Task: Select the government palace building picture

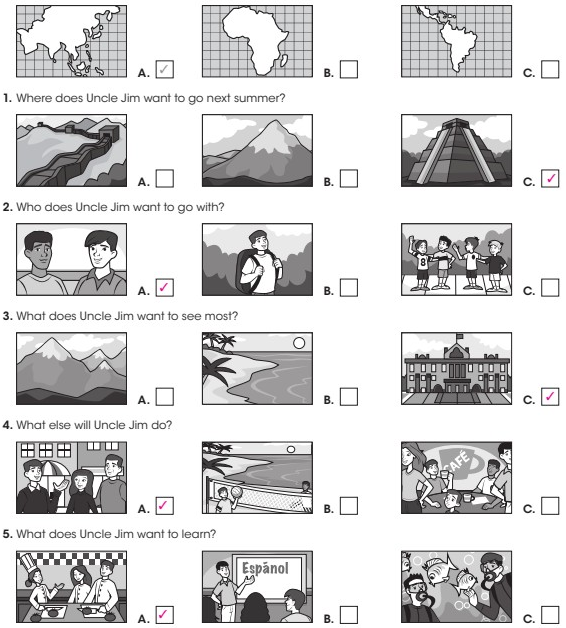Action: click(456, 368)
